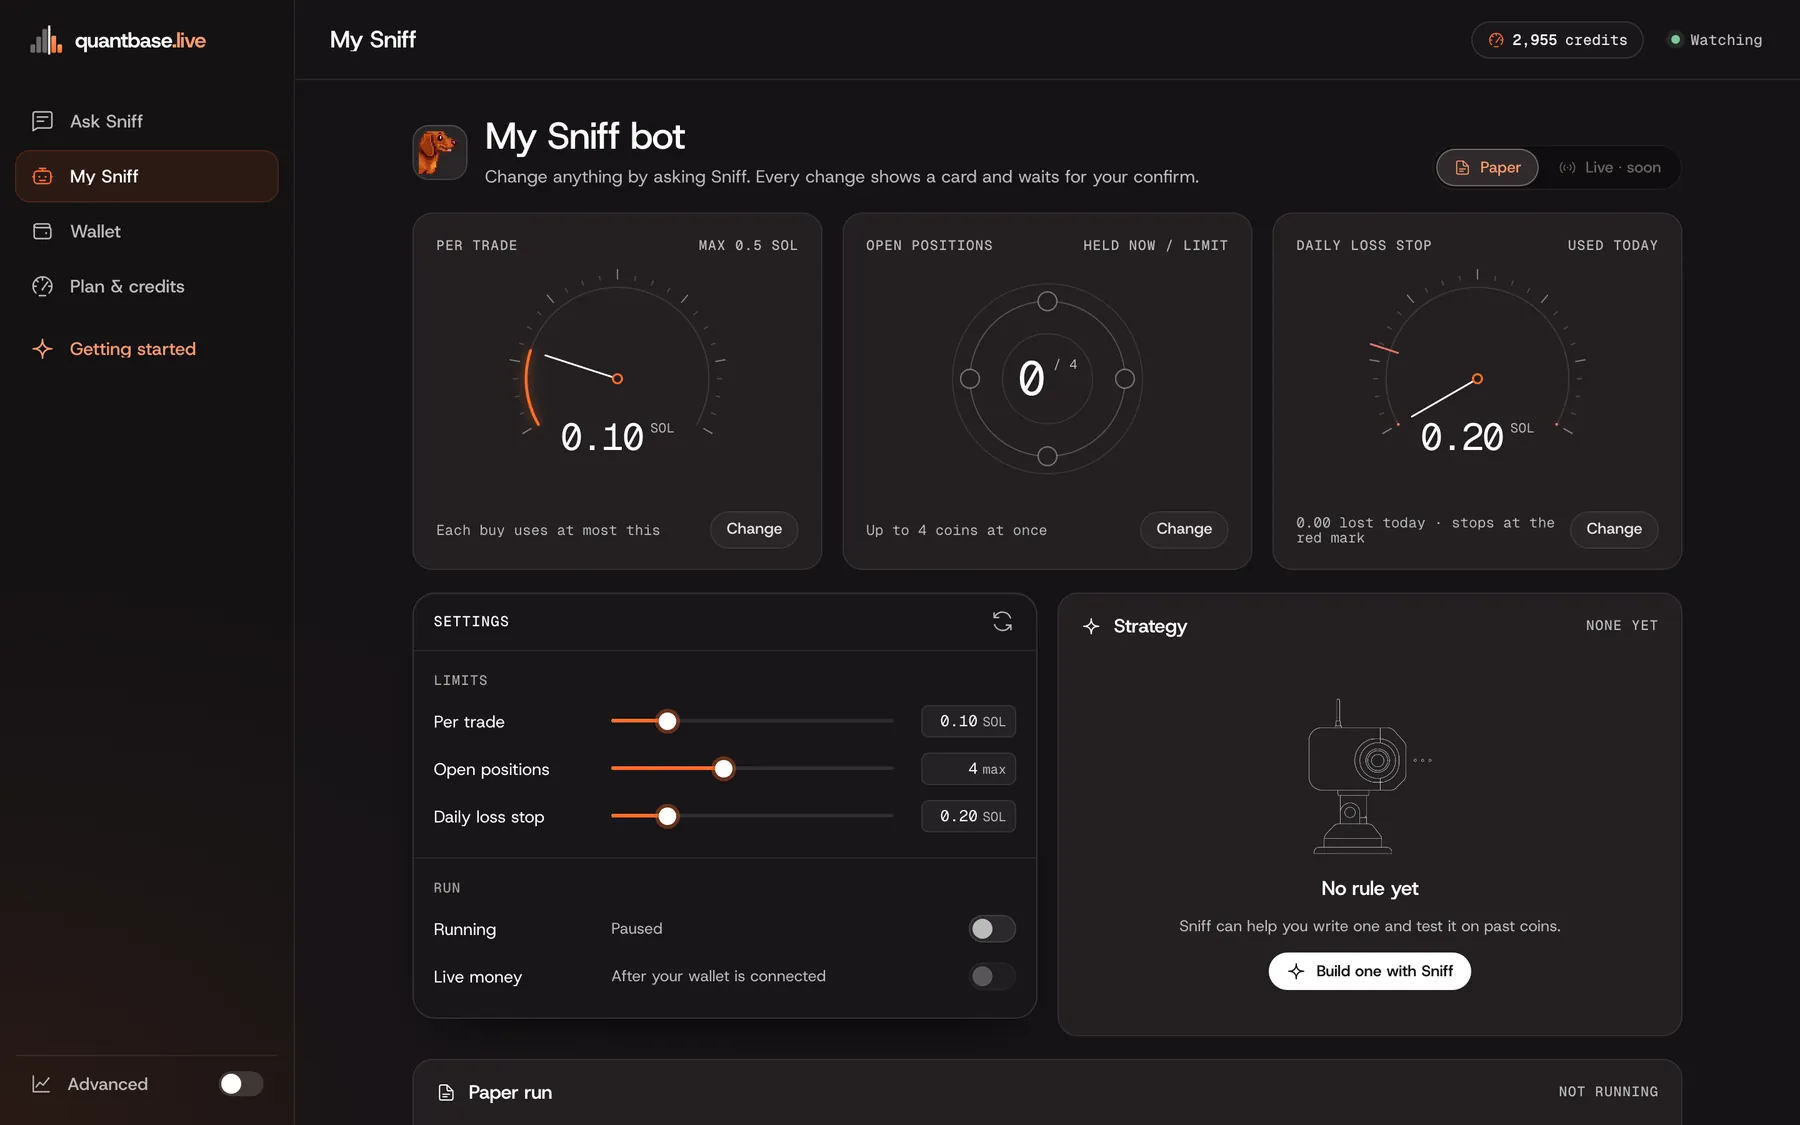Click Change on the Per Trade card
Screen dimensions: 1800x1125
754,529
